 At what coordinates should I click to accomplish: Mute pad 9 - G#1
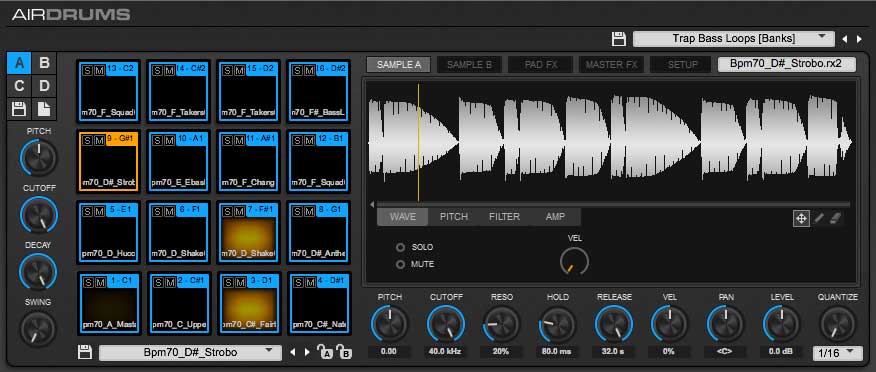coord(98,141)
